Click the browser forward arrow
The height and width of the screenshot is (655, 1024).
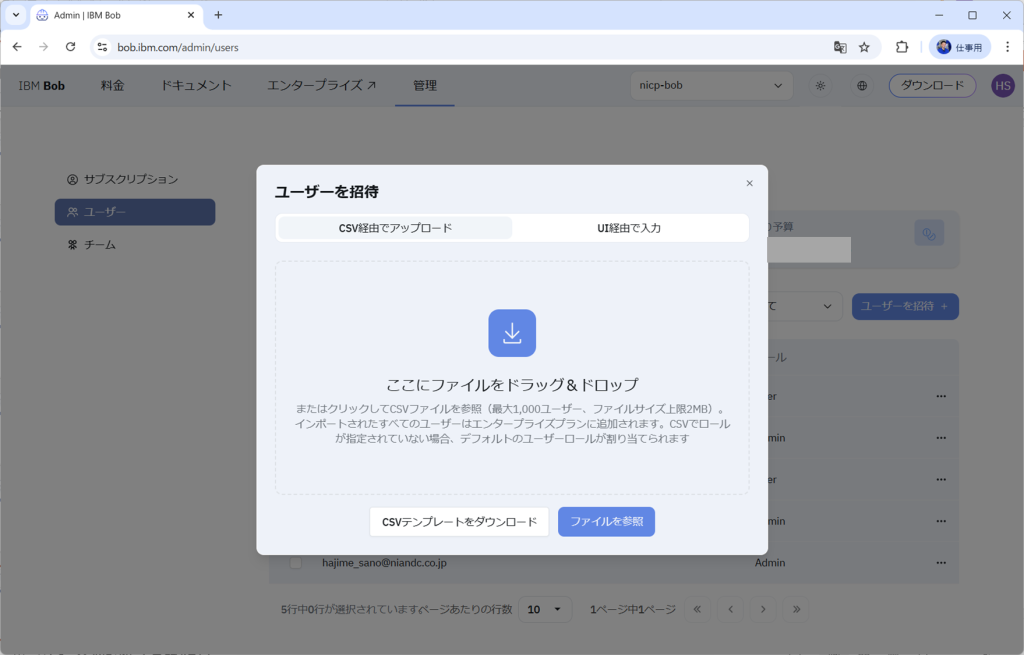[44, 47]
